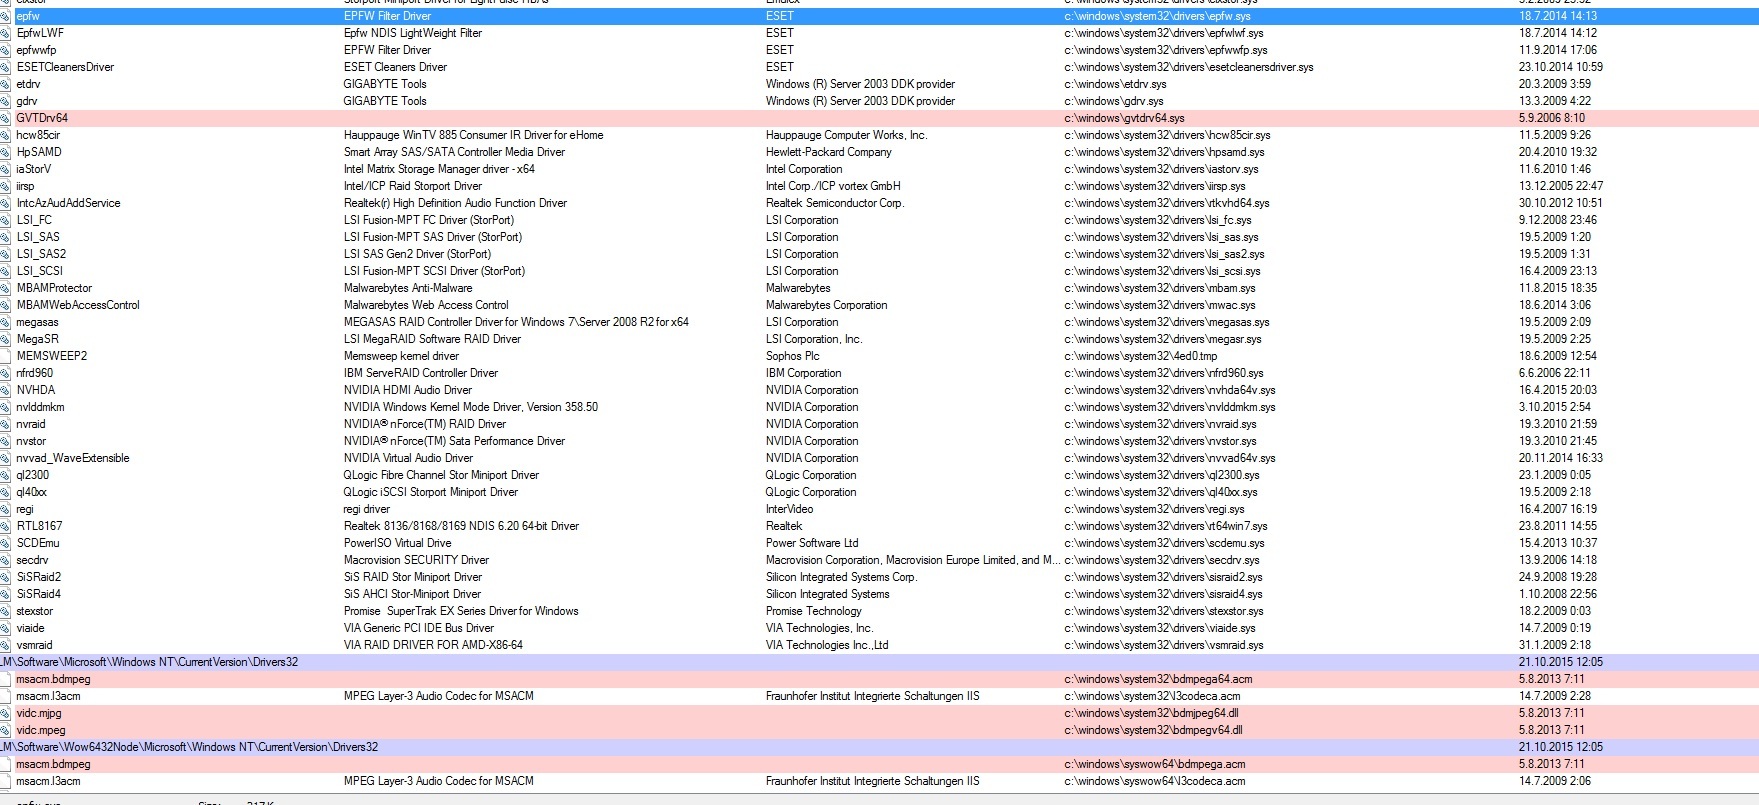Click the Hewlett-Packard Company publisher cell

(x=829, y=152)
